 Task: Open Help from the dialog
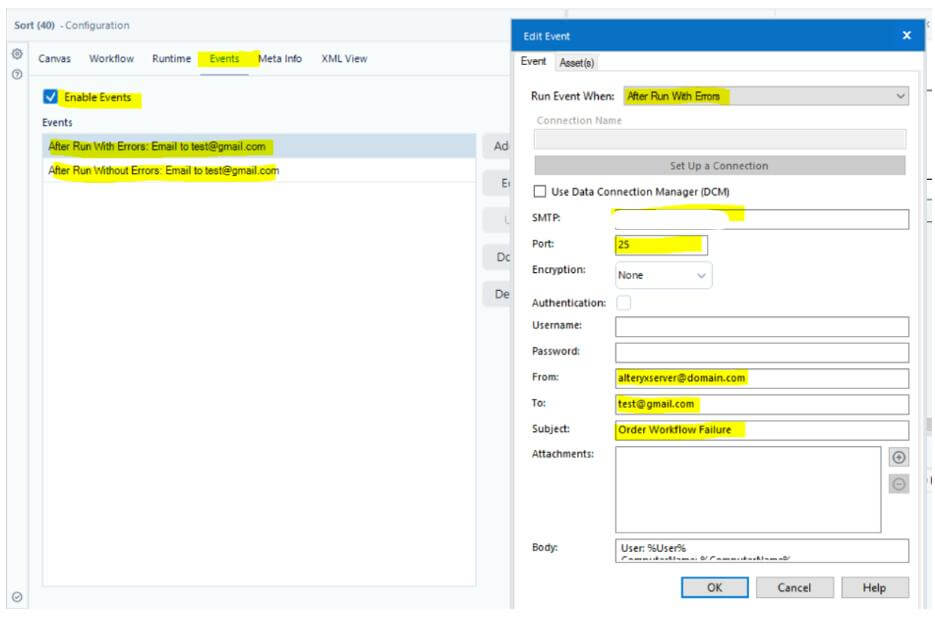pos(874,587)
